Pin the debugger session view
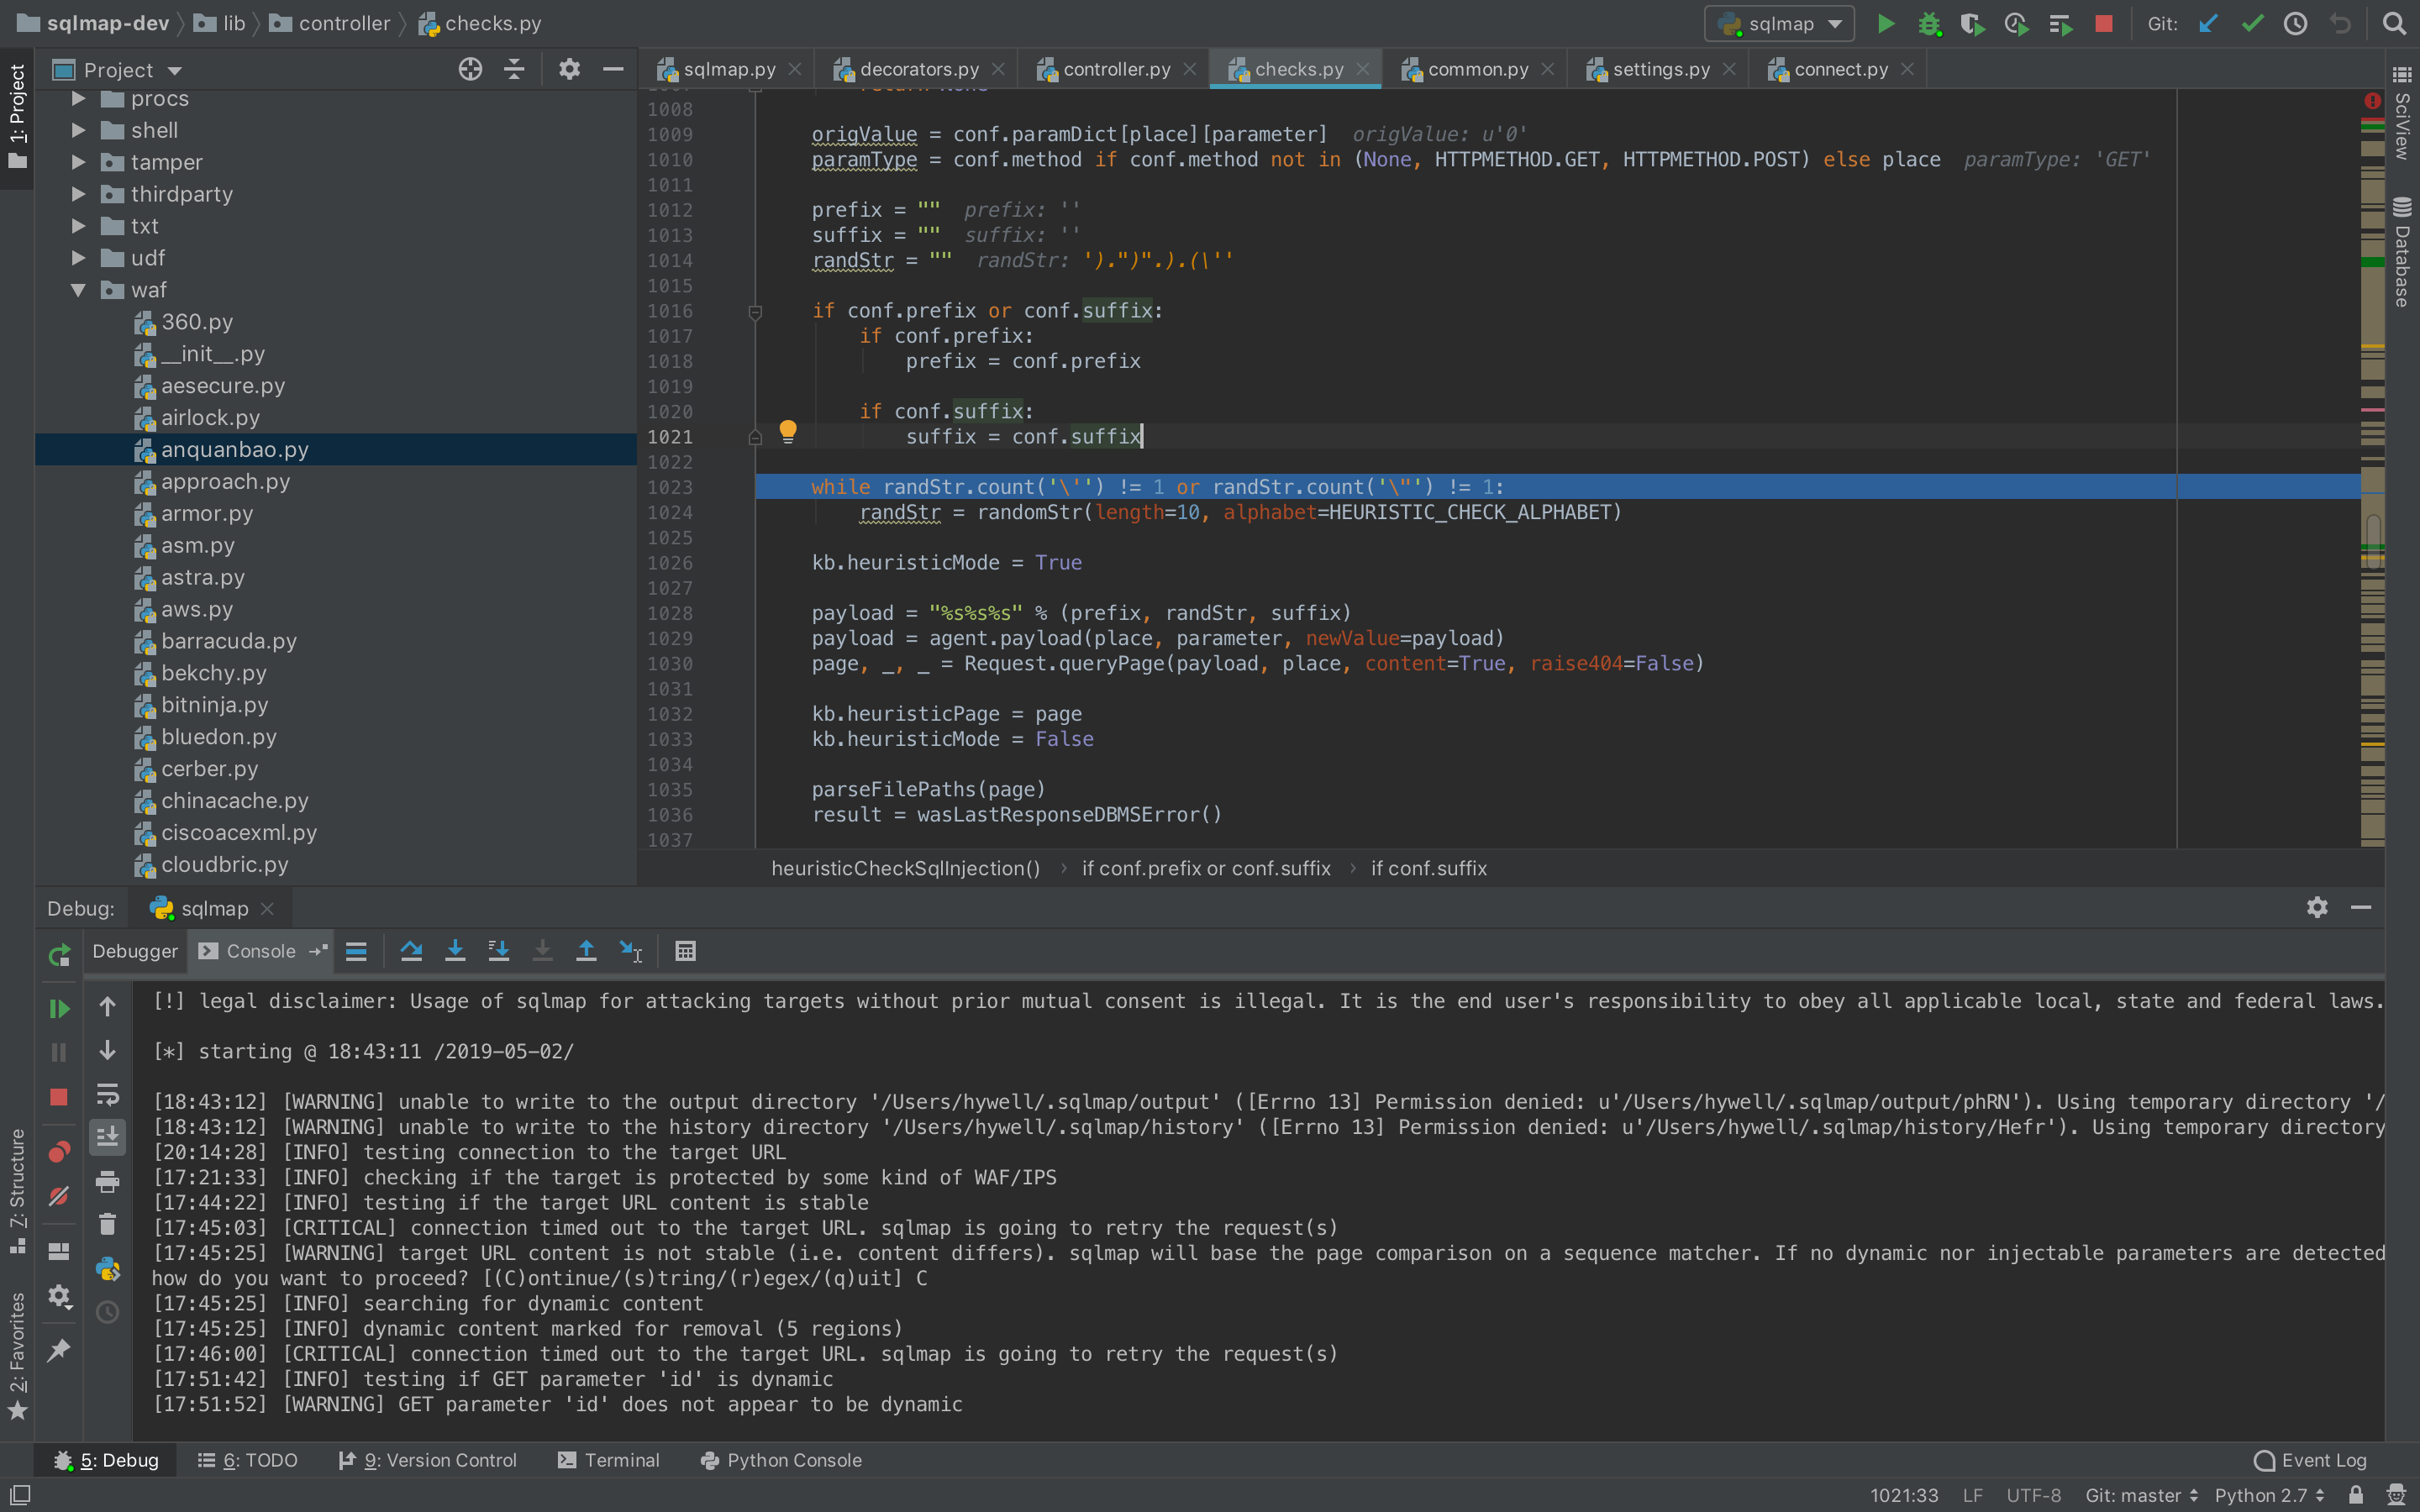The width and height of the screenshot is (2420, 1512). point(58,1350)
